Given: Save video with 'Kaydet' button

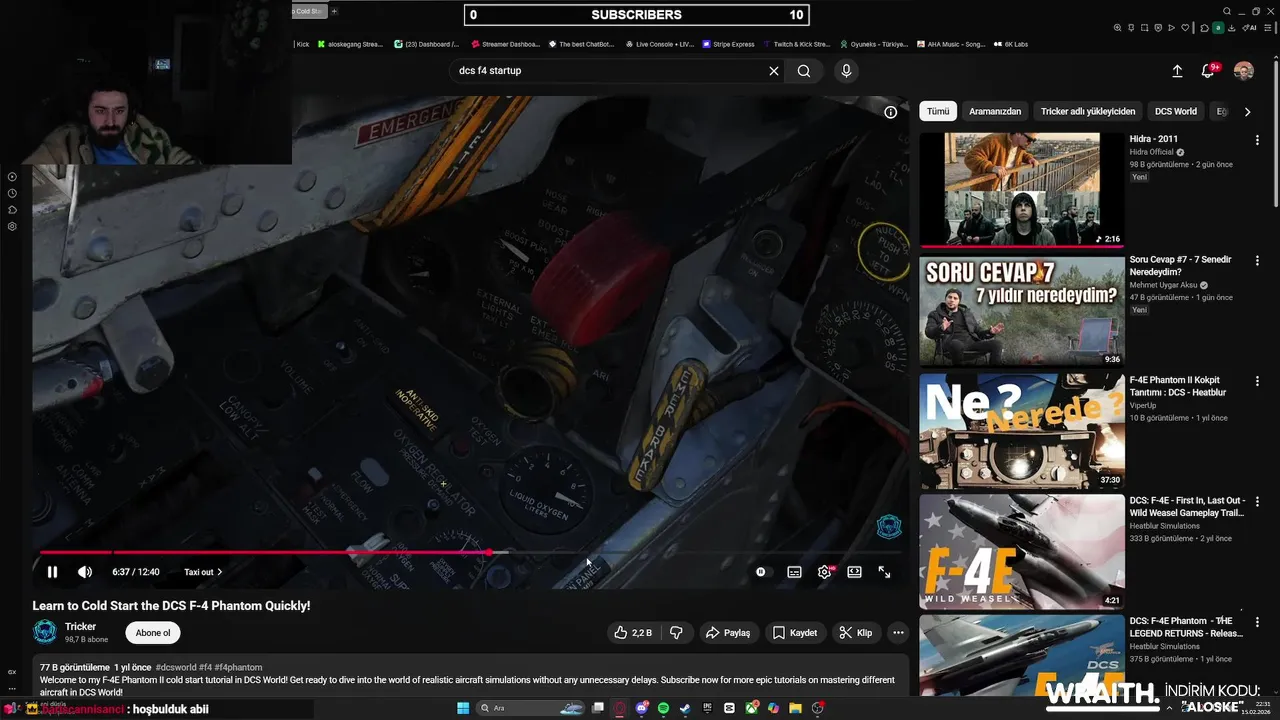Looking at the screenshot, I should click(x=795, y=633).
